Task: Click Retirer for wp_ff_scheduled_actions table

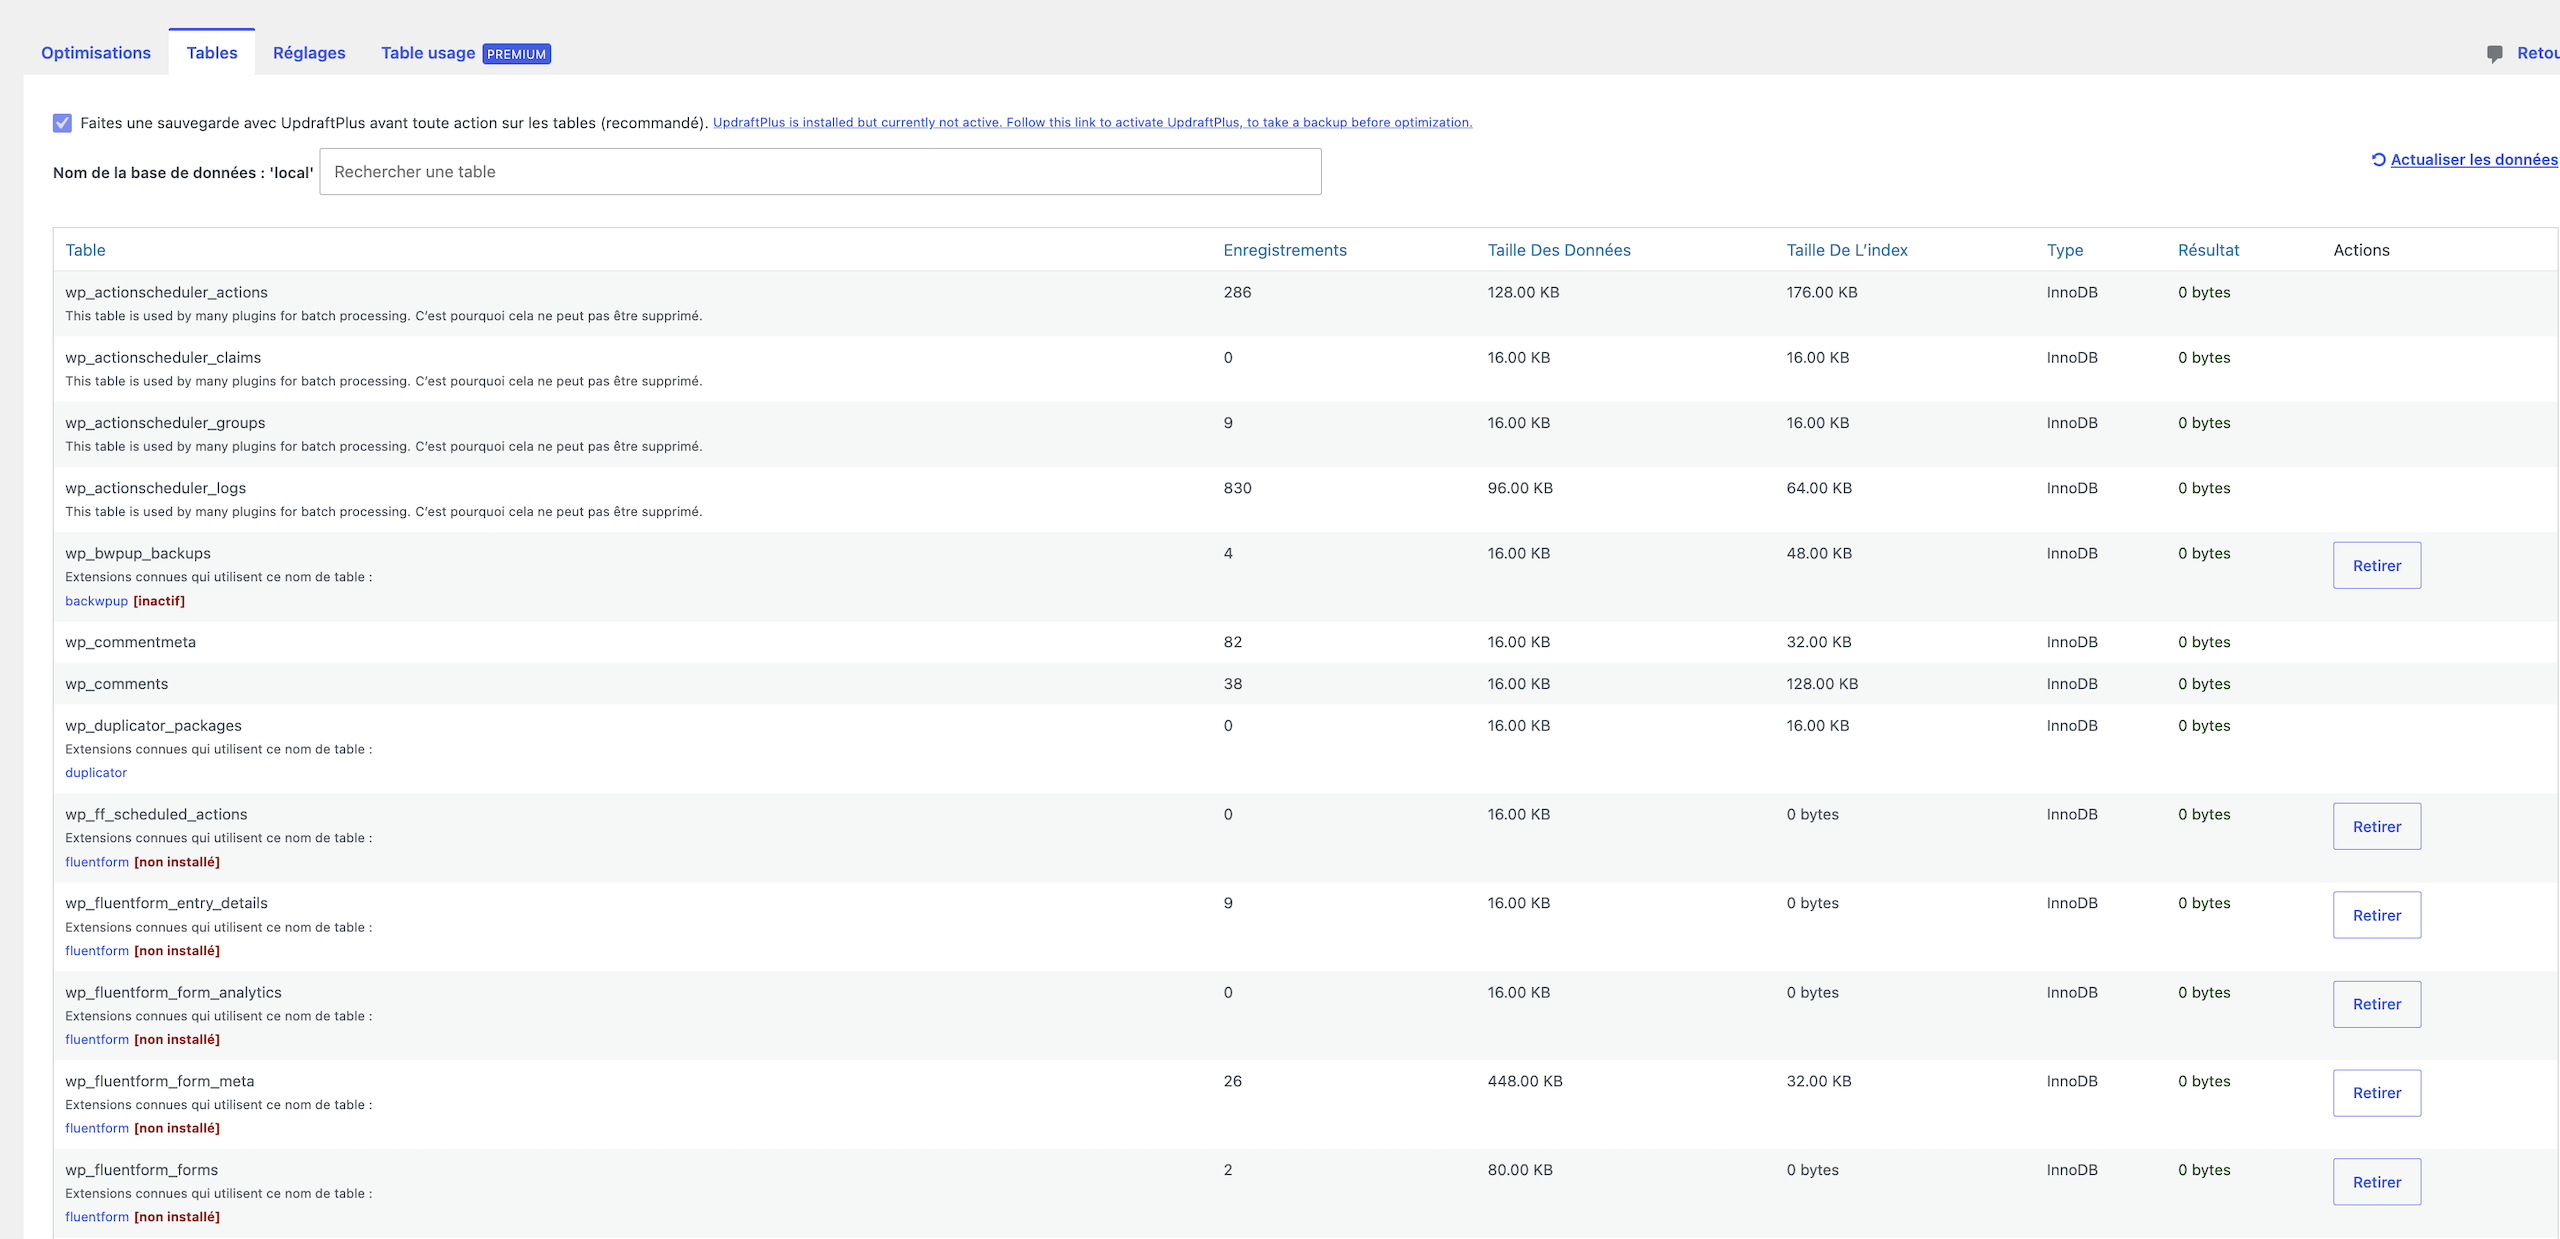Action: click(2377, 826)
